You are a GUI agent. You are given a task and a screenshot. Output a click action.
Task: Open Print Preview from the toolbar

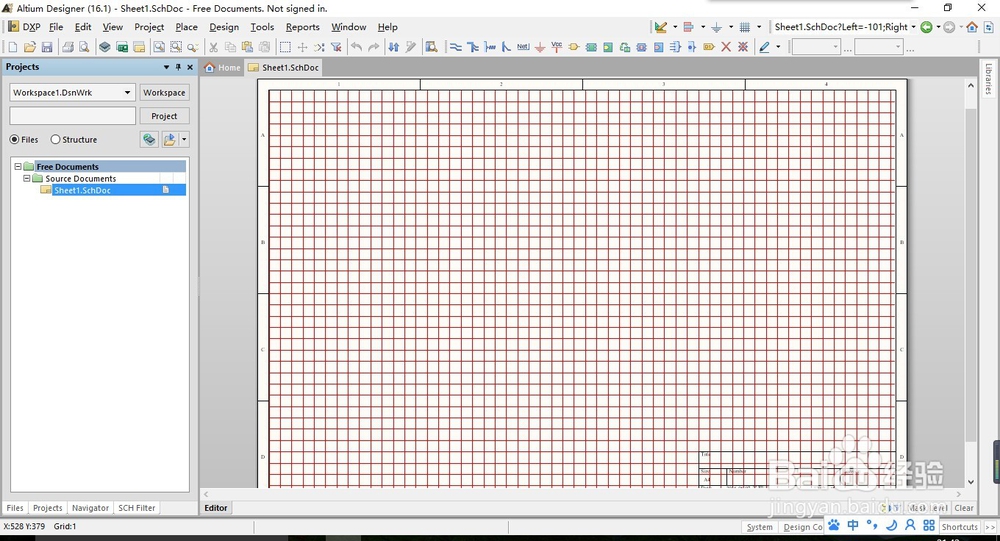[84, 47]
